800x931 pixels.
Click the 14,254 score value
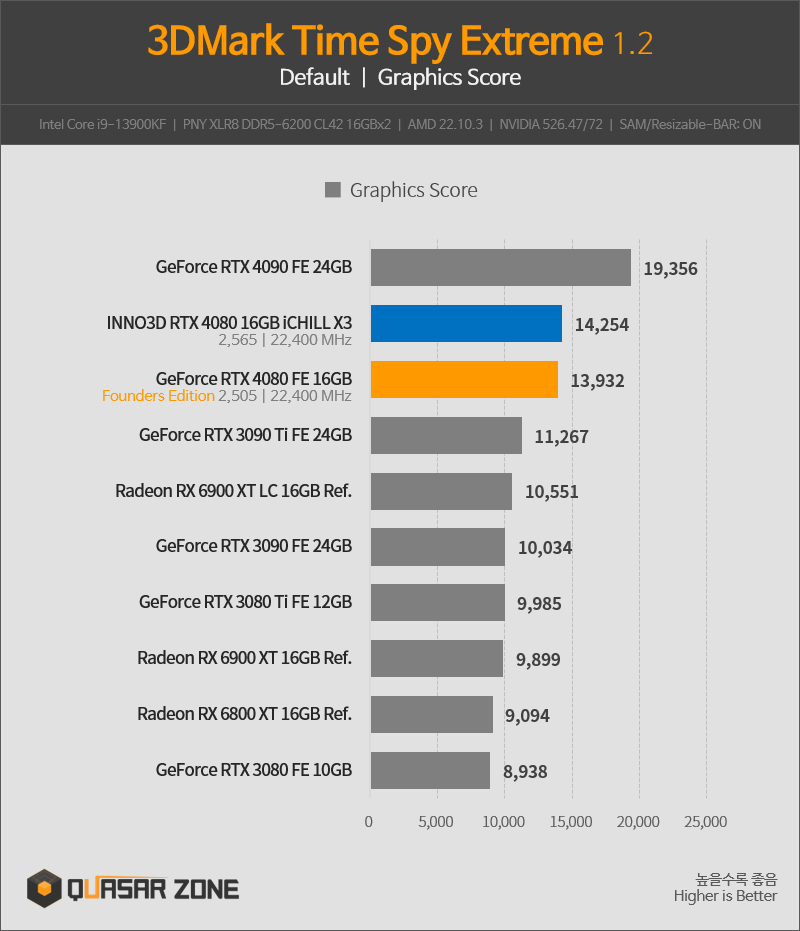coord(602,325)
